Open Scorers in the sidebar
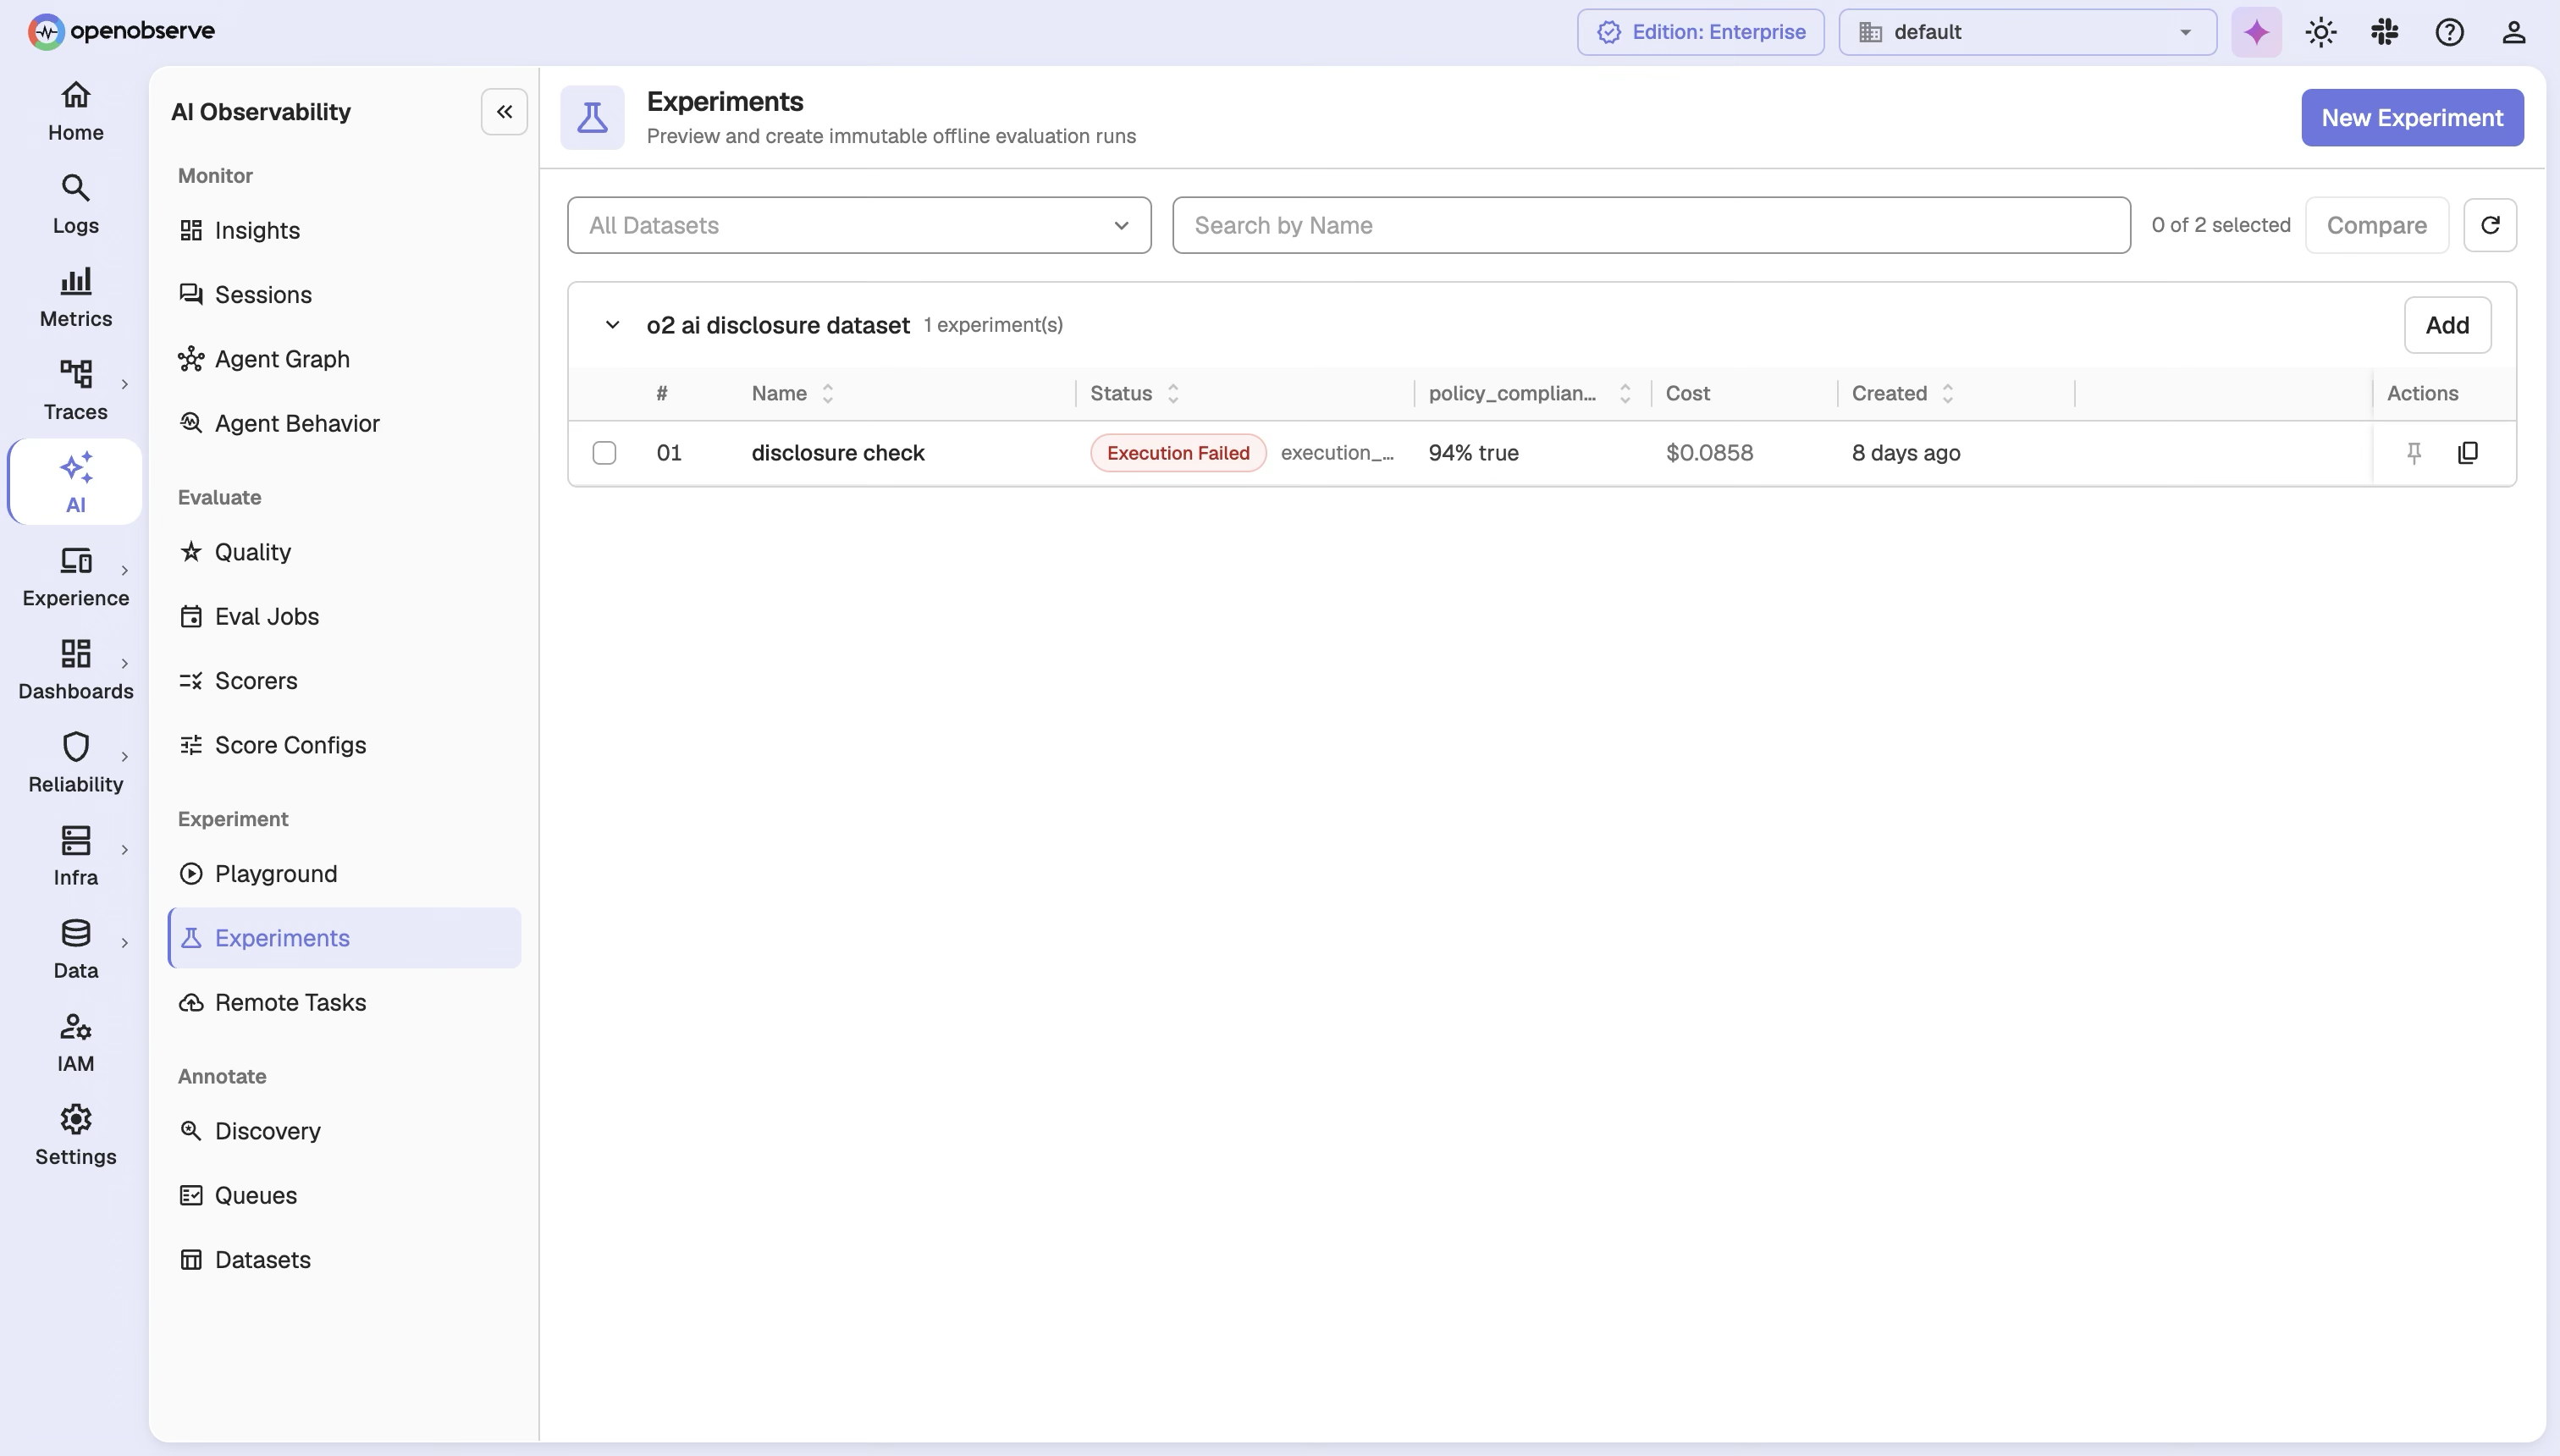The height and width of the screenshot is (1456, 2560). [x=344, y=680]
